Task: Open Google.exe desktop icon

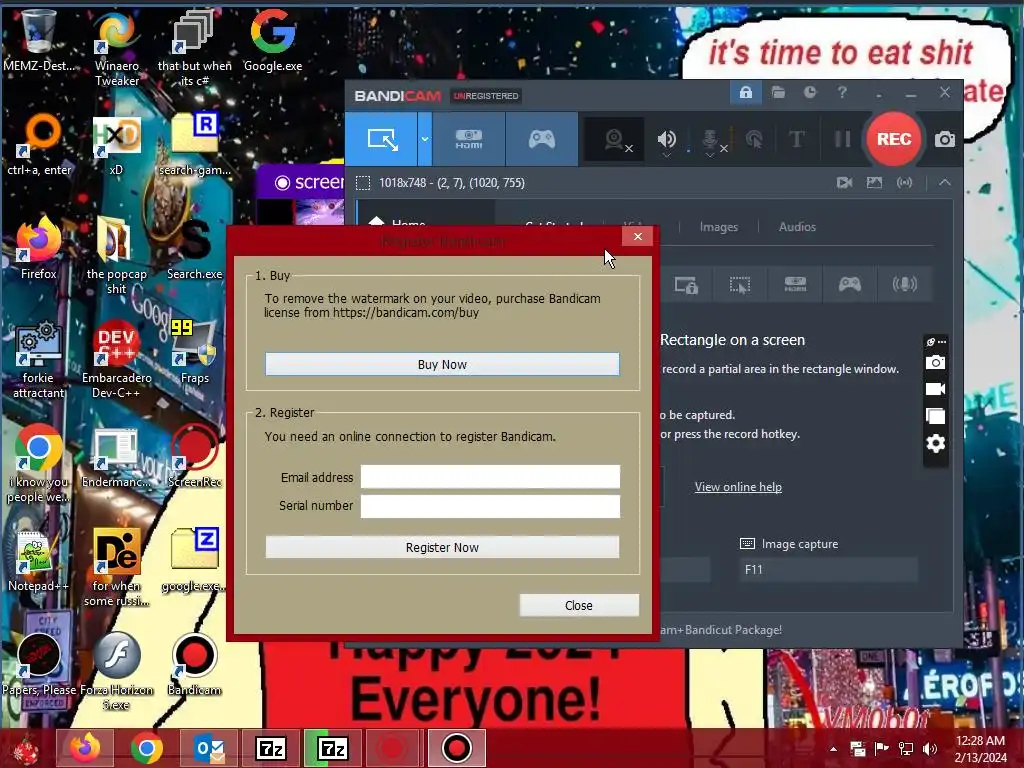Action: click(x=272, y=39)
